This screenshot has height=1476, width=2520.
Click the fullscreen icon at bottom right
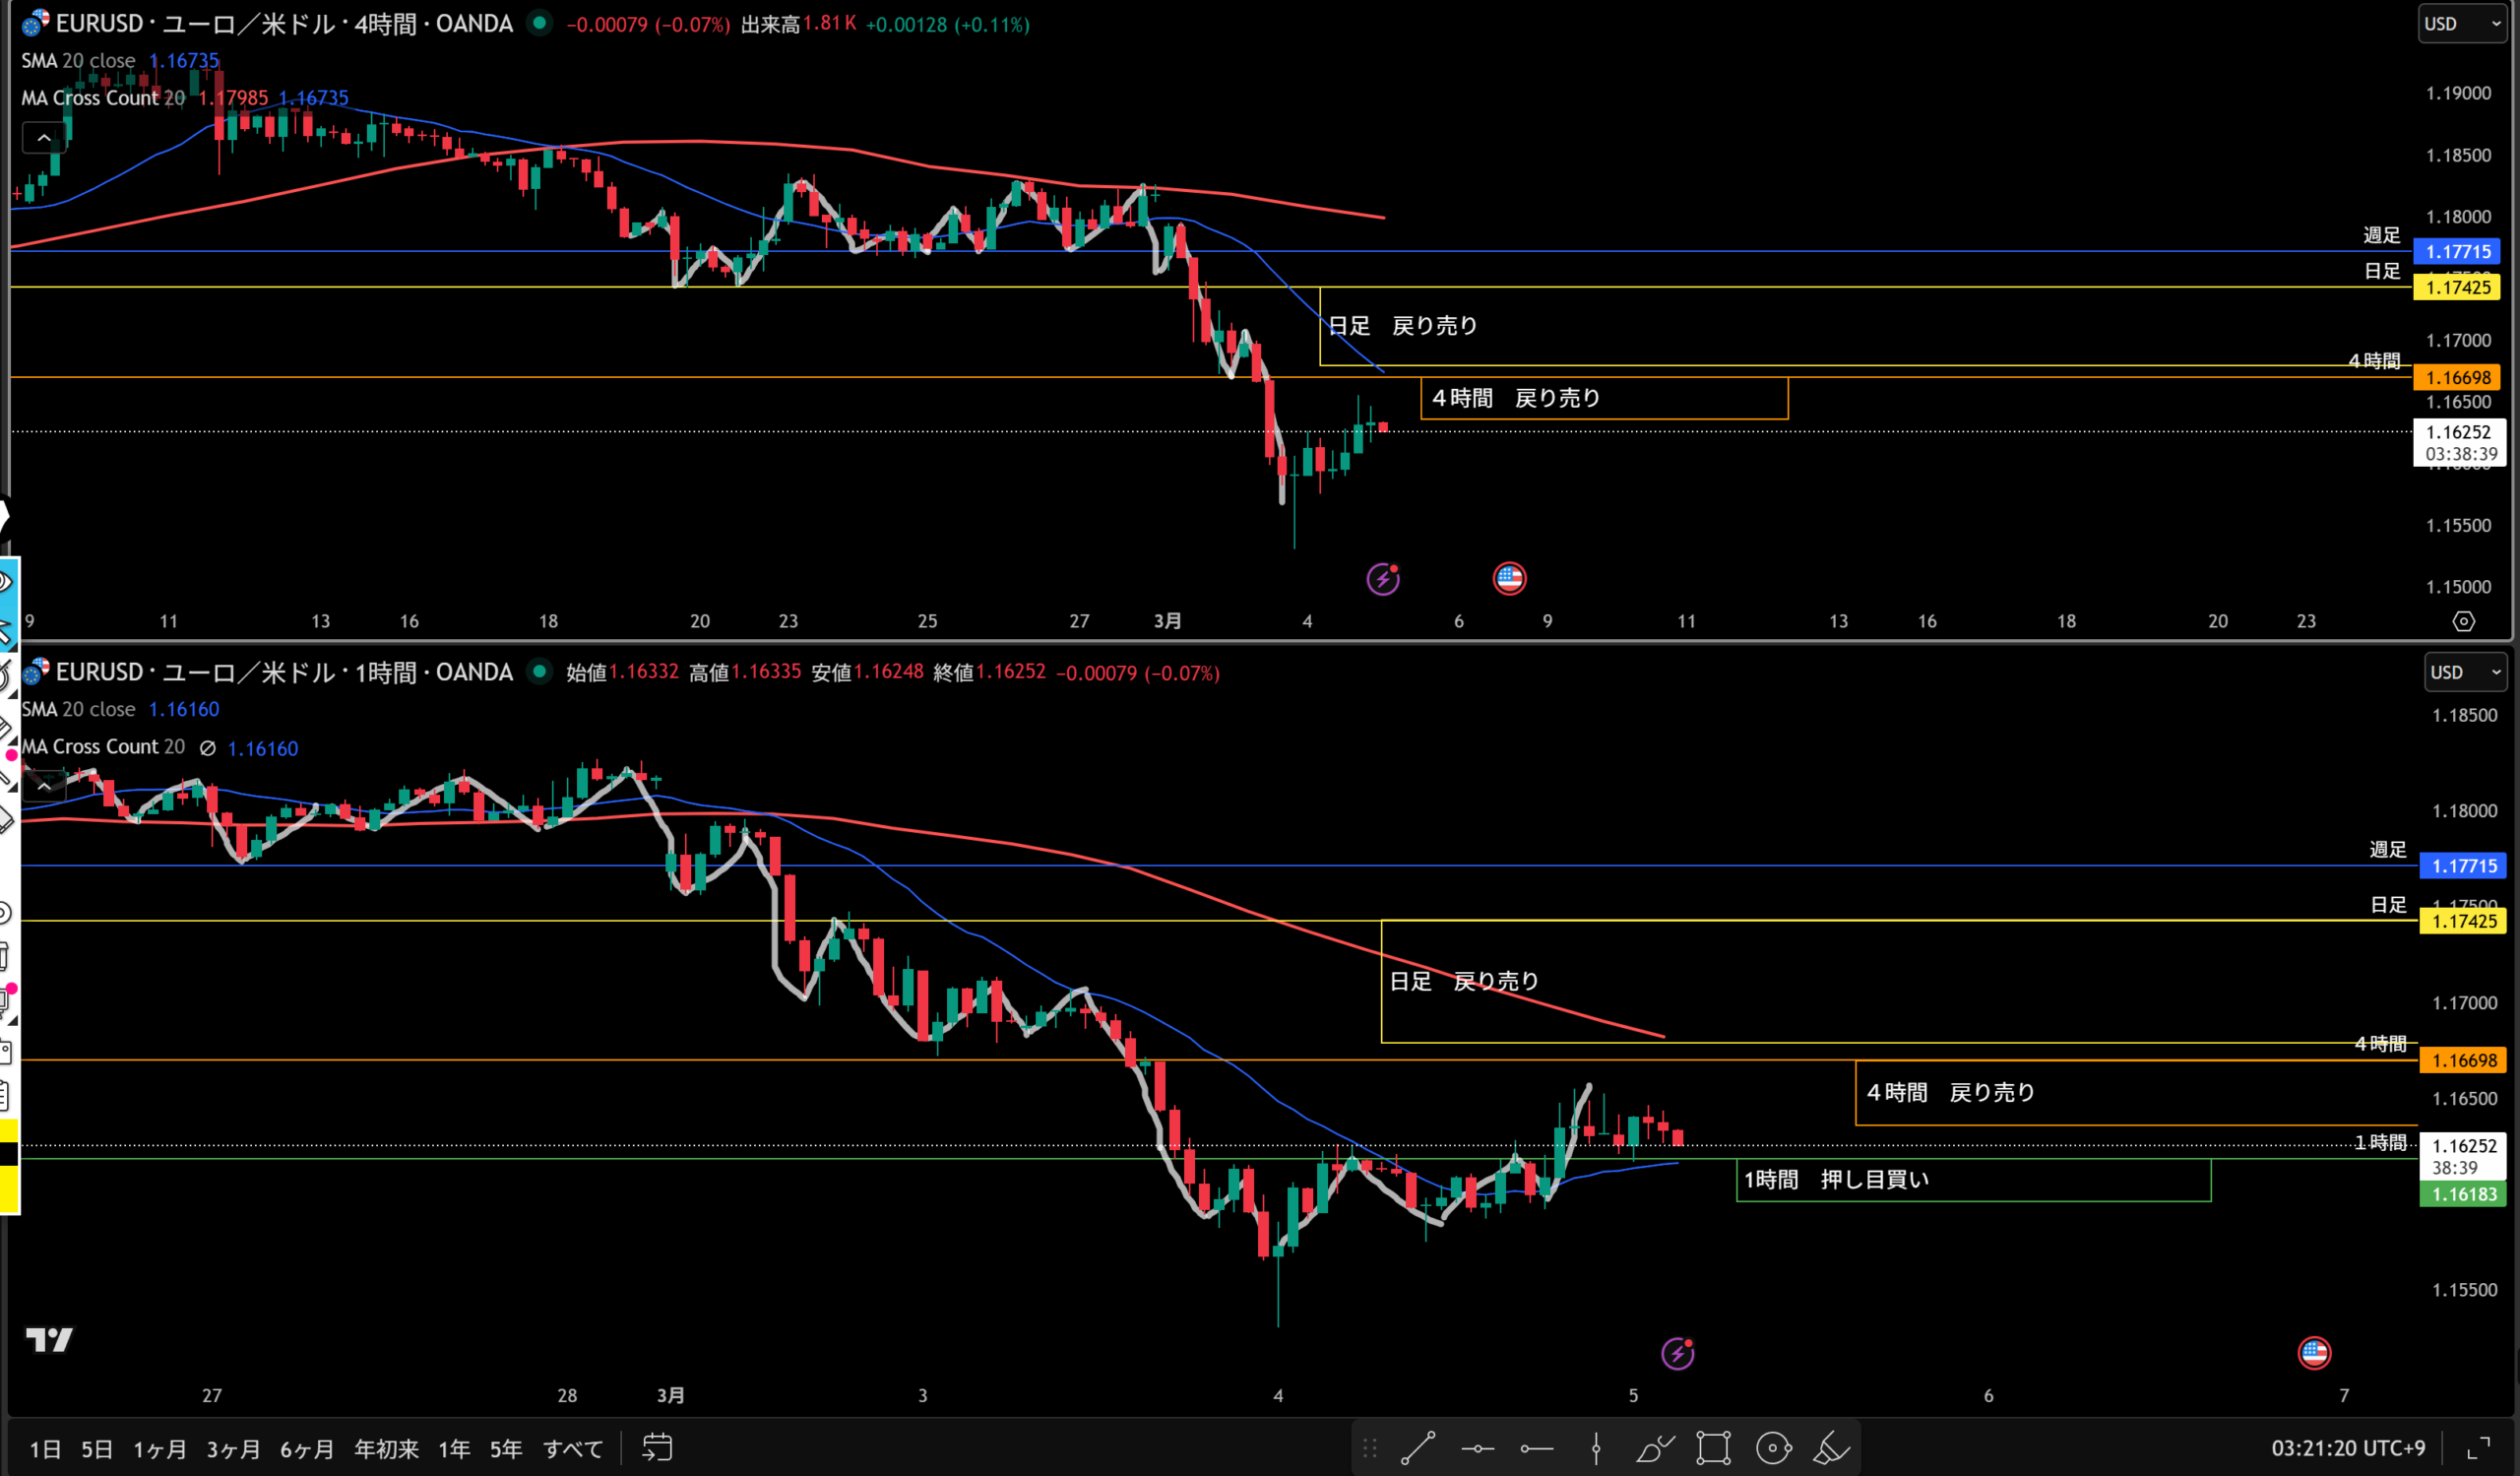(x=2479, y=1448)
